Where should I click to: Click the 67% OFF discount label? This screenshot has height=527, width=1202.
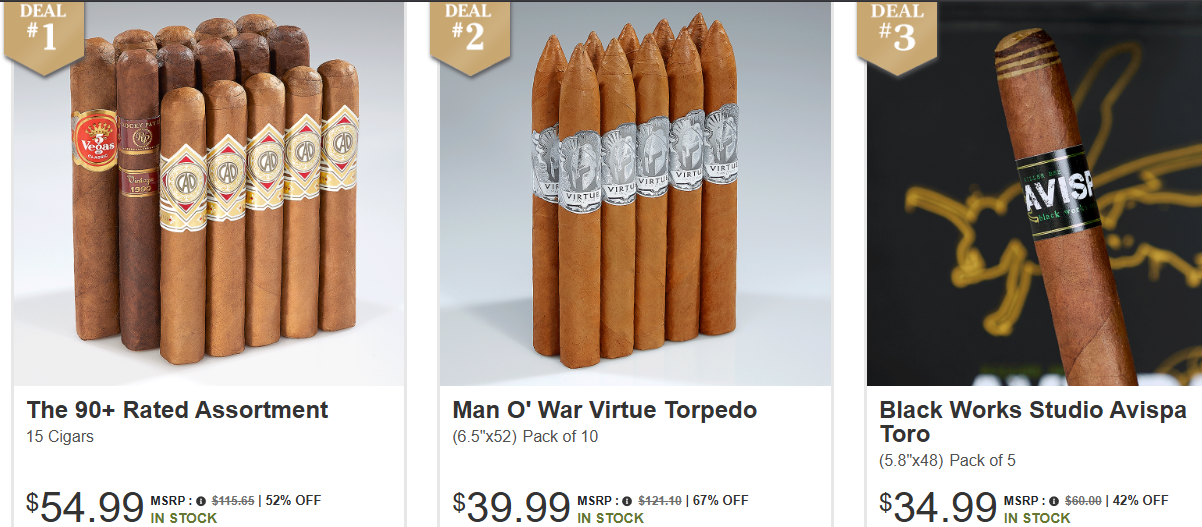coord(719,500)
